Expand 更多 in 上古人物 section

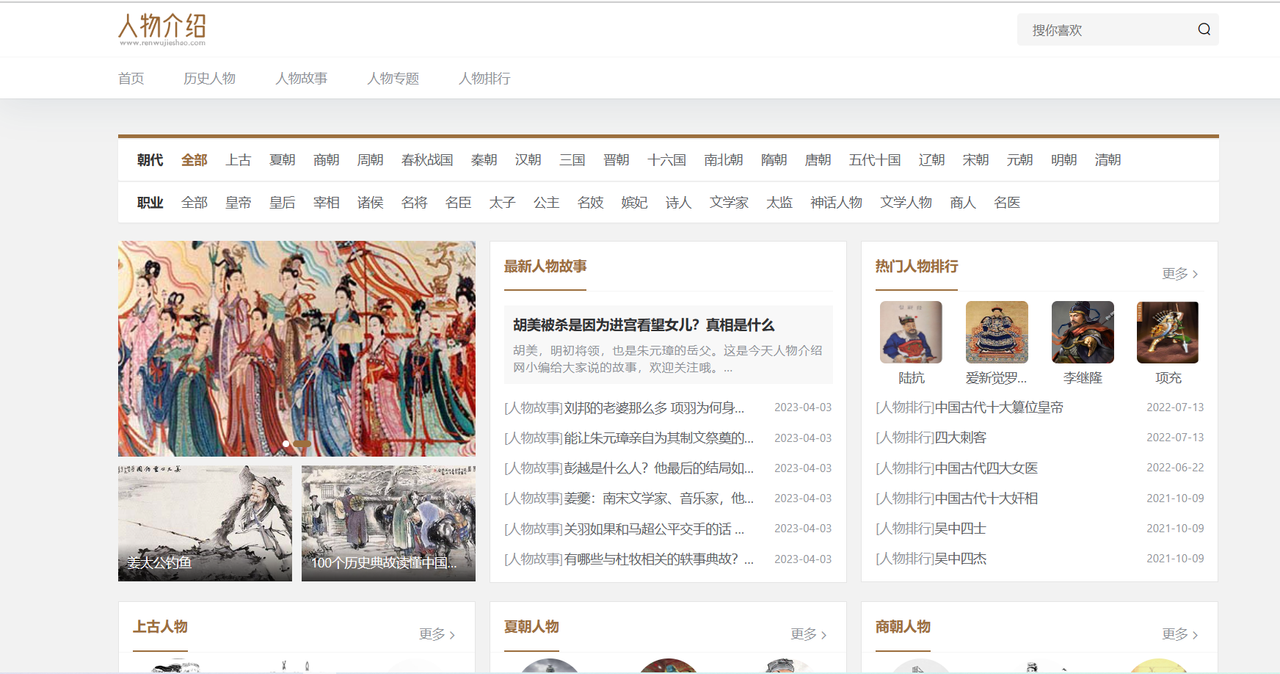point(437,634)
